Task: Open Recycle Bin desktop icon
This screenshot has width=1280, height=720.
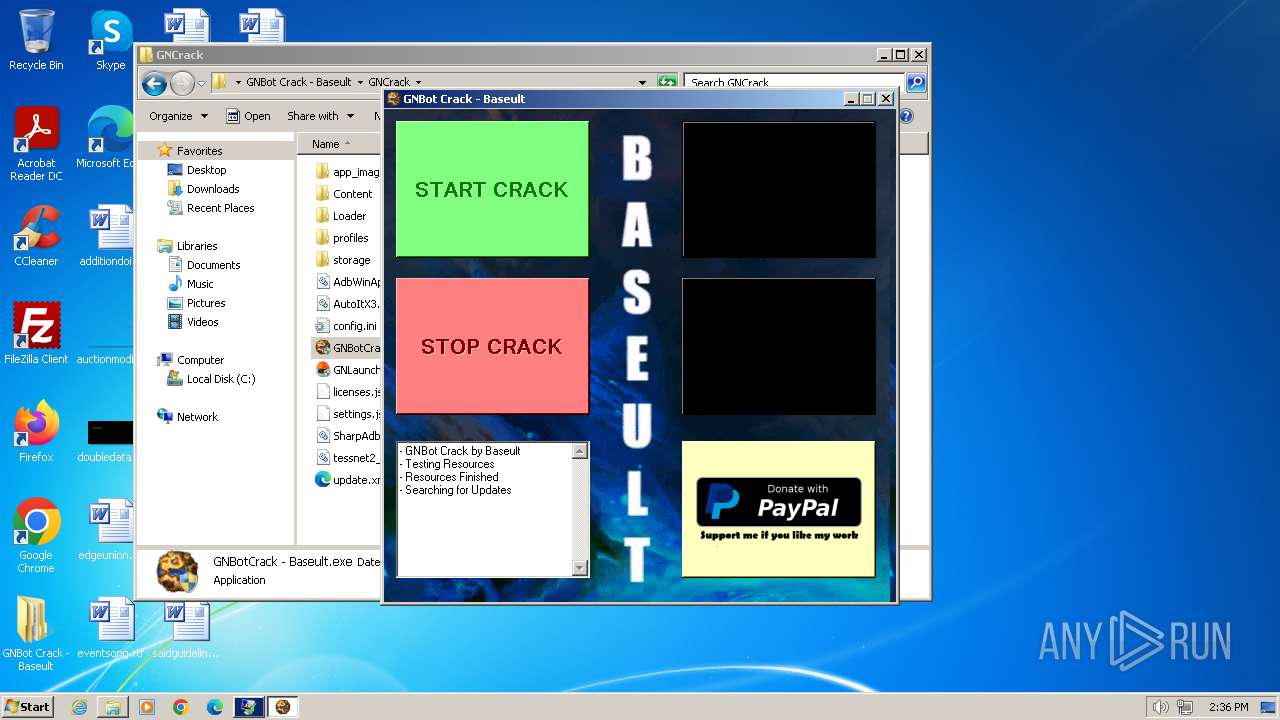Action: coord(36,40)
